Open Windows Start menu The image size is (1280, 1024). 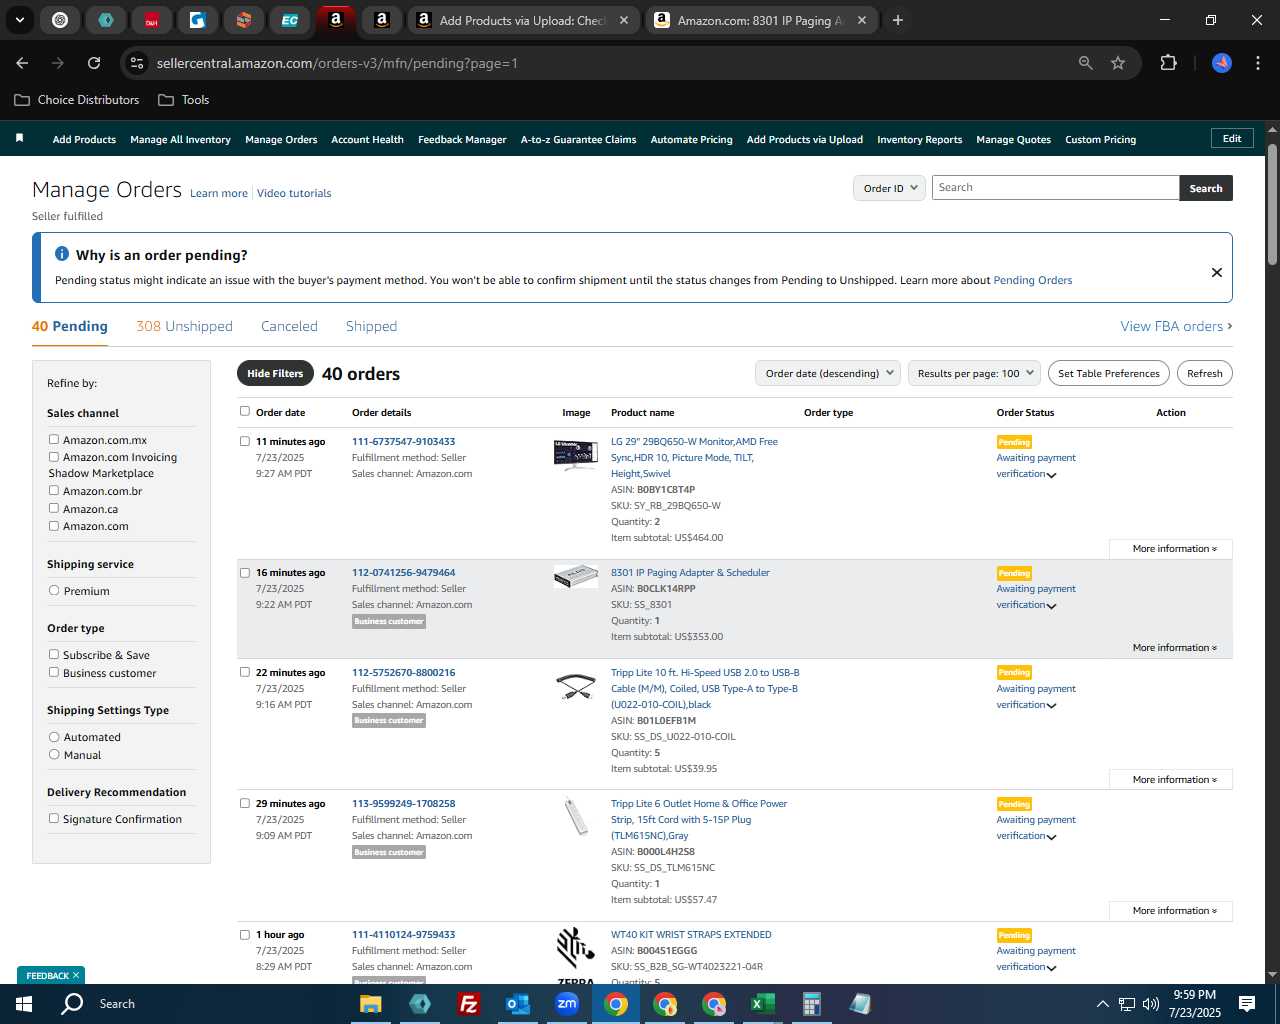coord(23,1004)
